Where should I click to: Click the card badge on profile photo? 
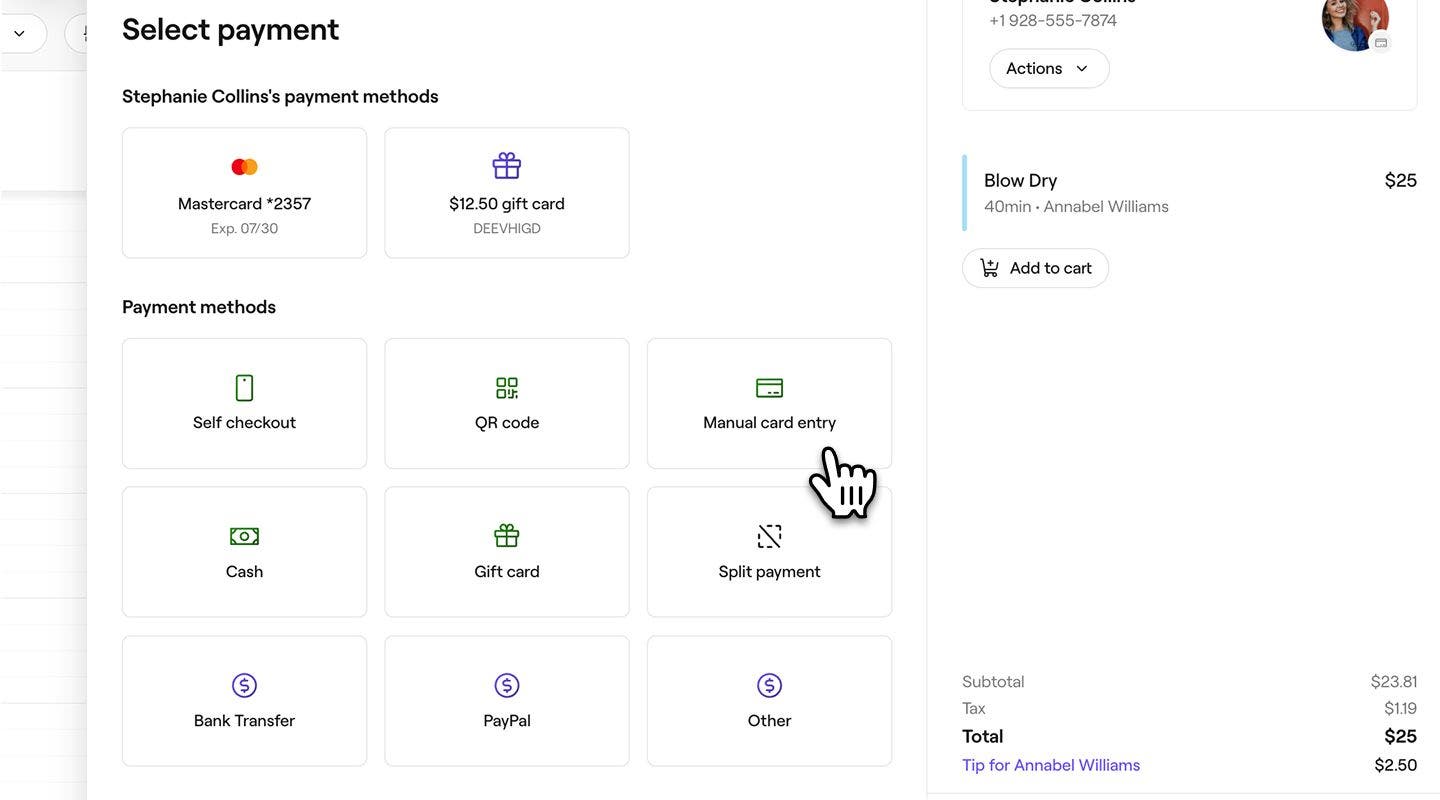(x=1381, y=42)
